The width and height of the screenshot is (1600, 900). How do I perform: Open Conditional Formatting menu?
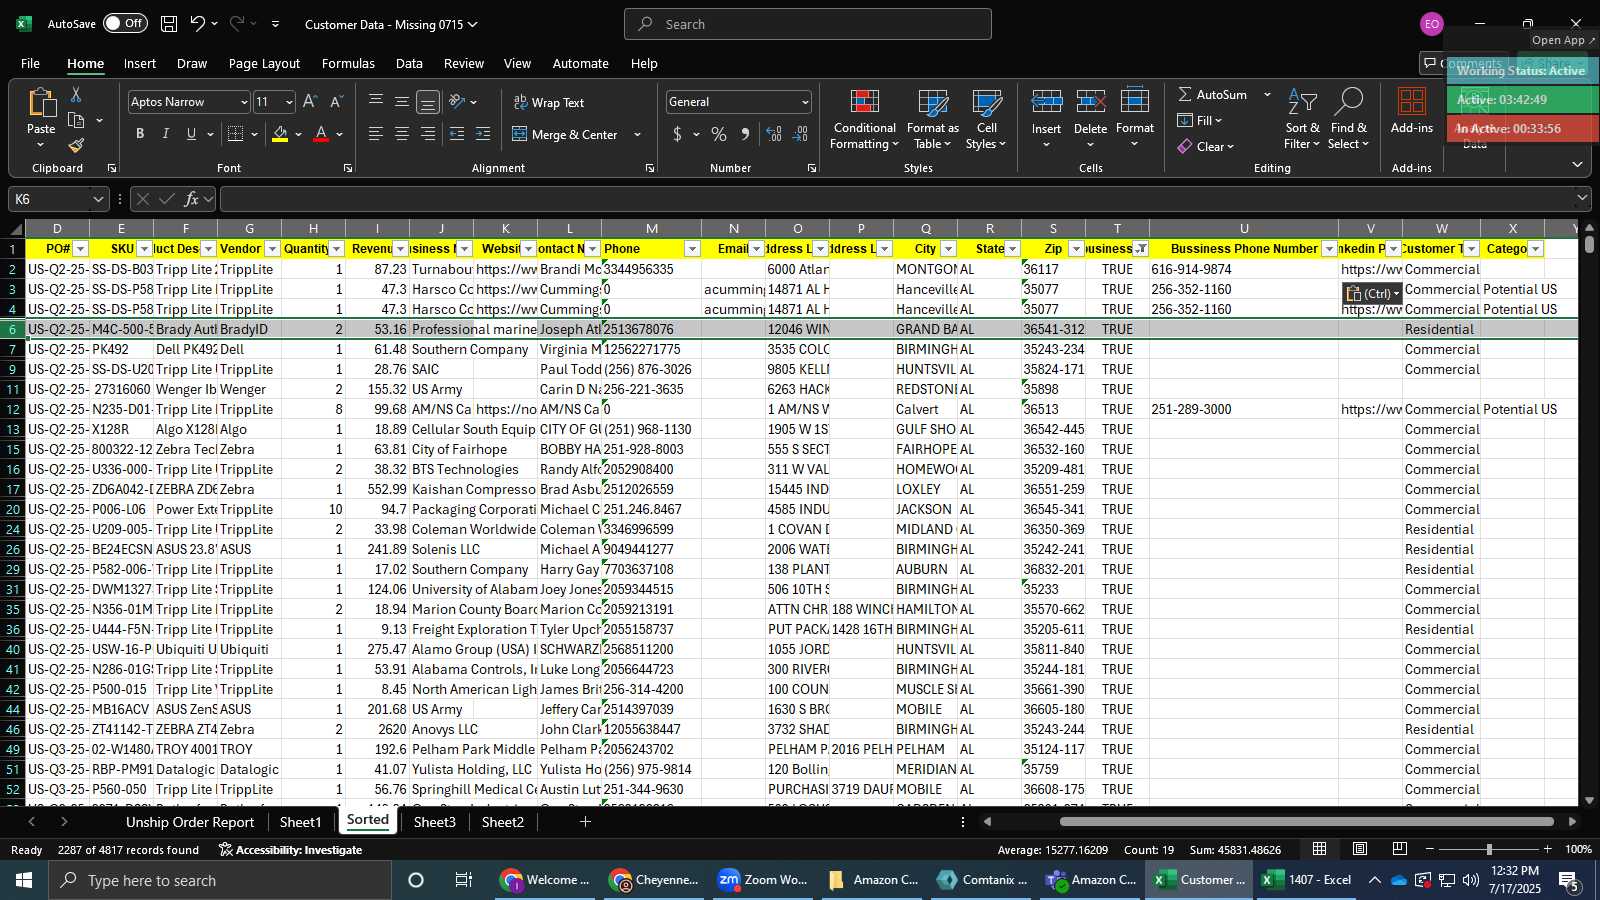pos(865,119)
